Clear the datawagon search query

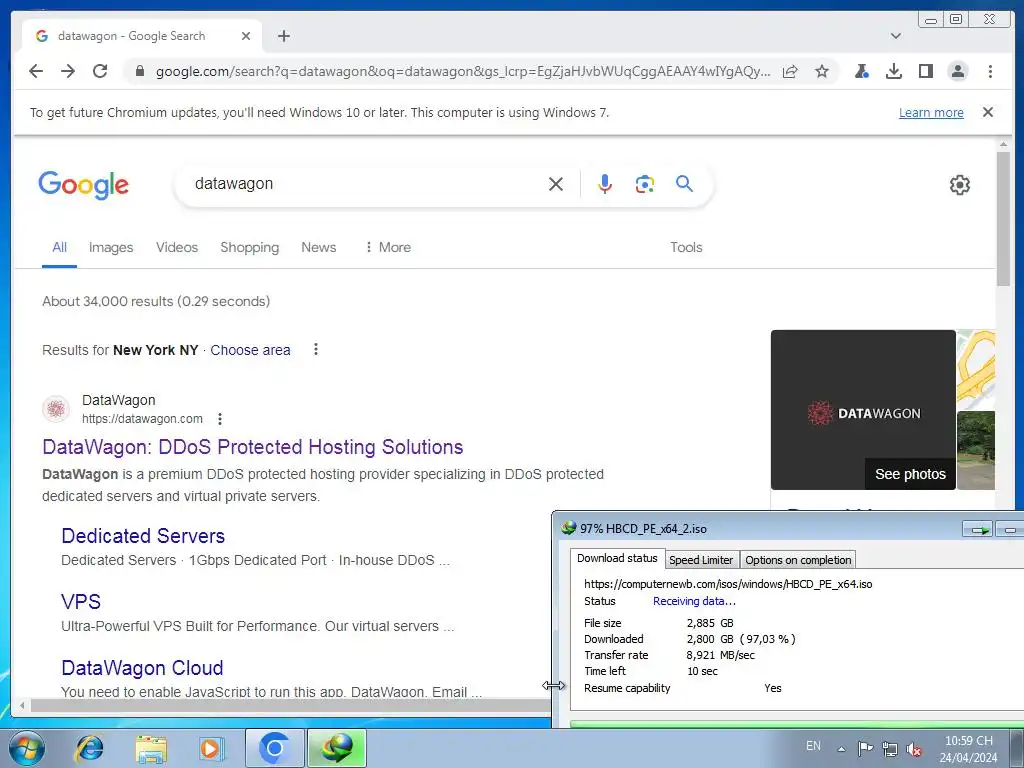pyautogui.click(x=556, y=184)
